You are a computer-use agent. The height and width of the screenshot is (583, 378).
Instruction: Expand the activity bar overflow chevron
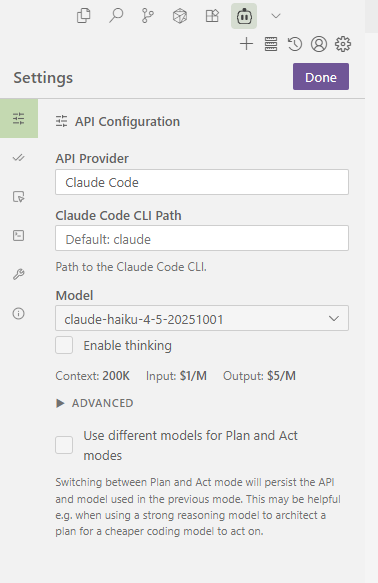[276, 16]
